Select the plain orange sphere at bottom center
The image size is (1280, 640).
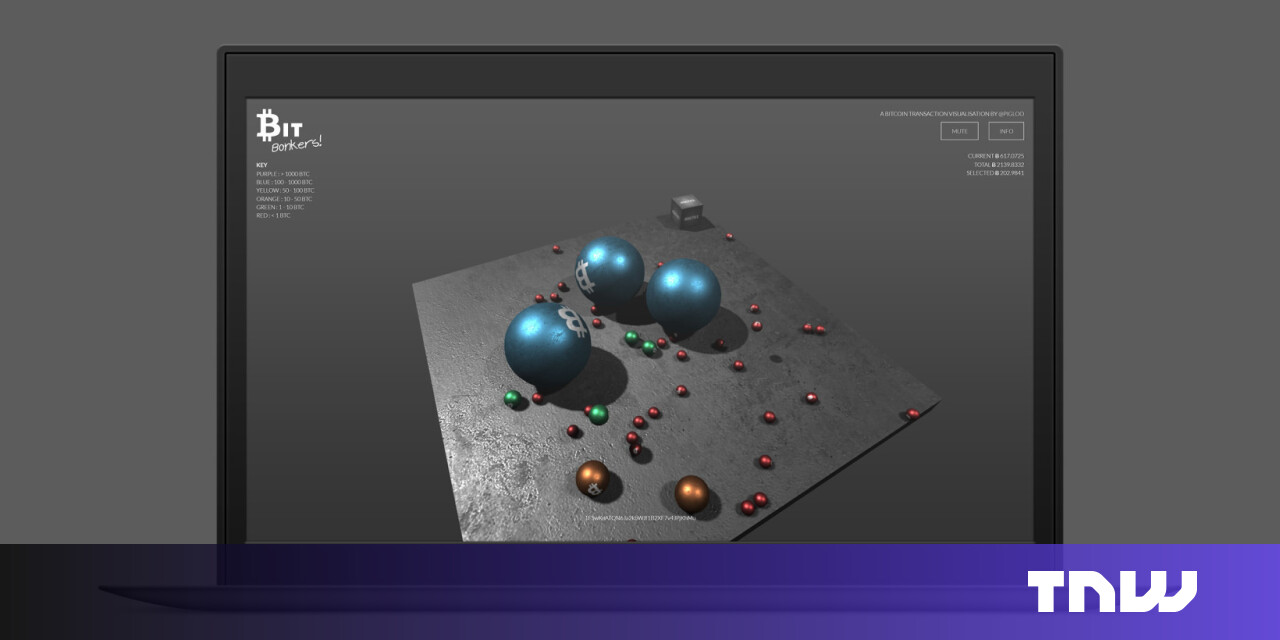(691, 493)
